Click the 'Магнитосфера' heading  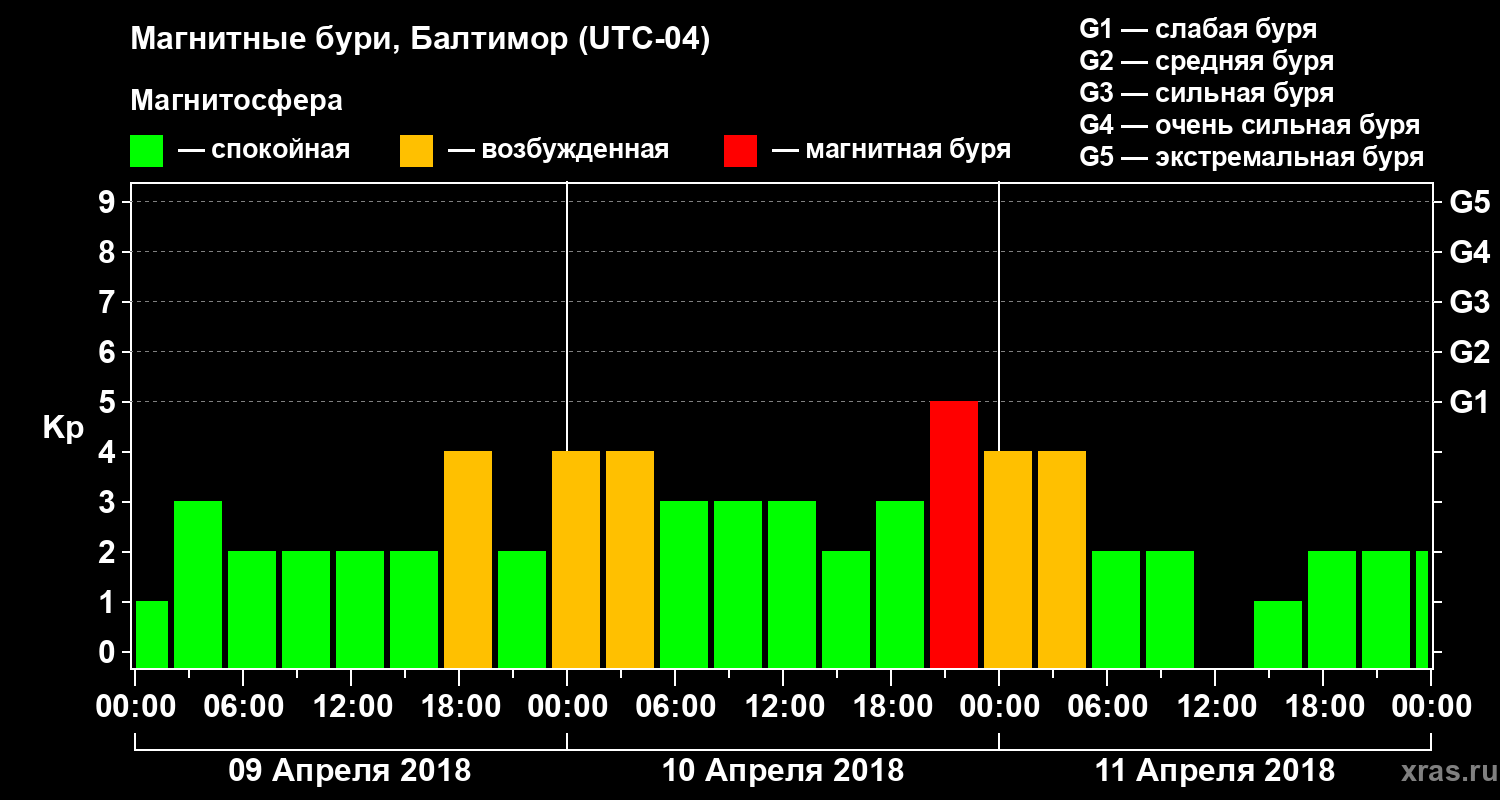[x=237, y=101]
